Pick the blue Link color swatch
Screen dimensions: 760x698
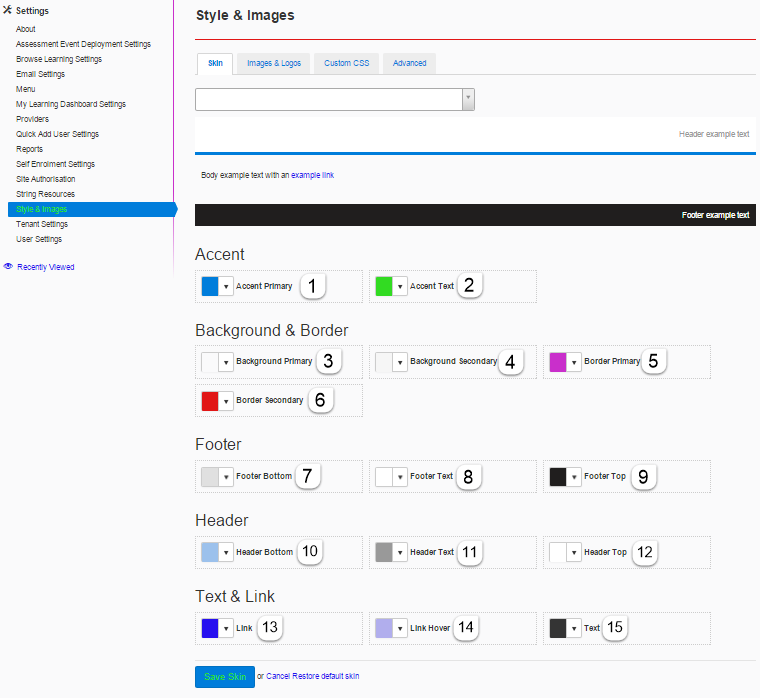click(210, 628)
